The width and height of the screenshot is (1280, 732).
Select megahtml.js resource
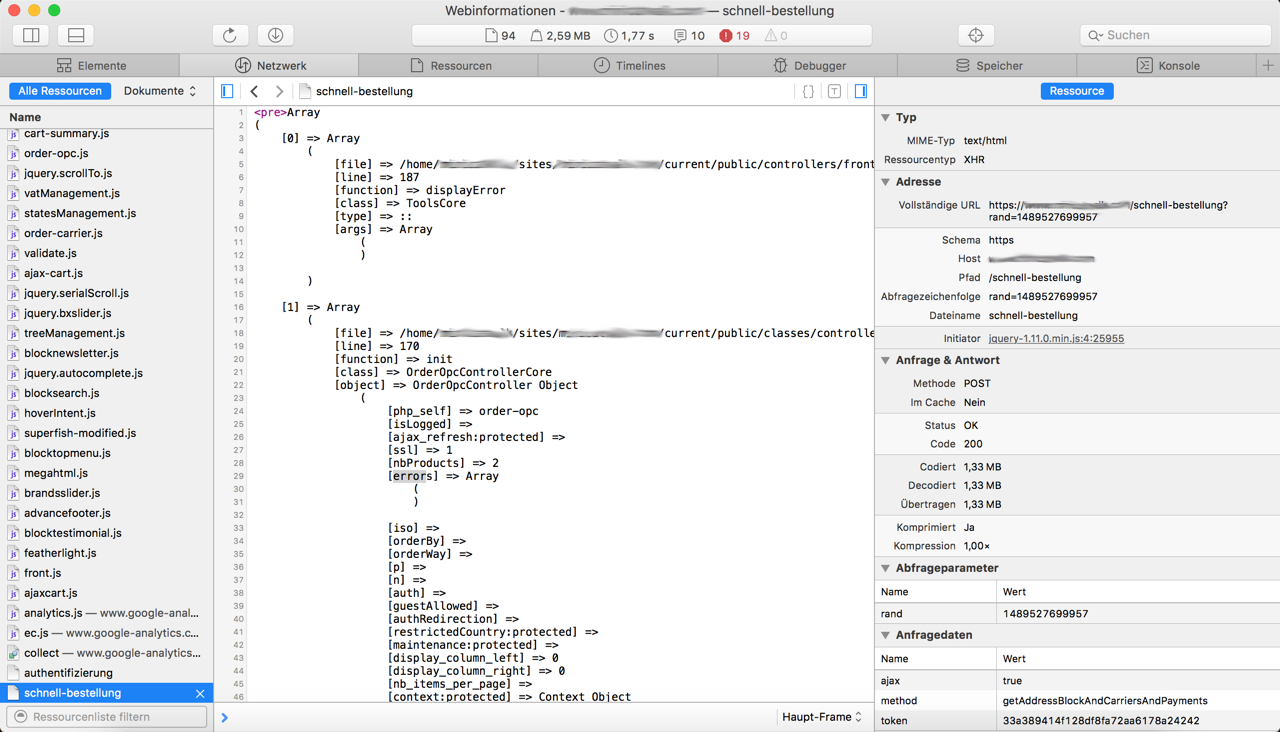point(107,473)
